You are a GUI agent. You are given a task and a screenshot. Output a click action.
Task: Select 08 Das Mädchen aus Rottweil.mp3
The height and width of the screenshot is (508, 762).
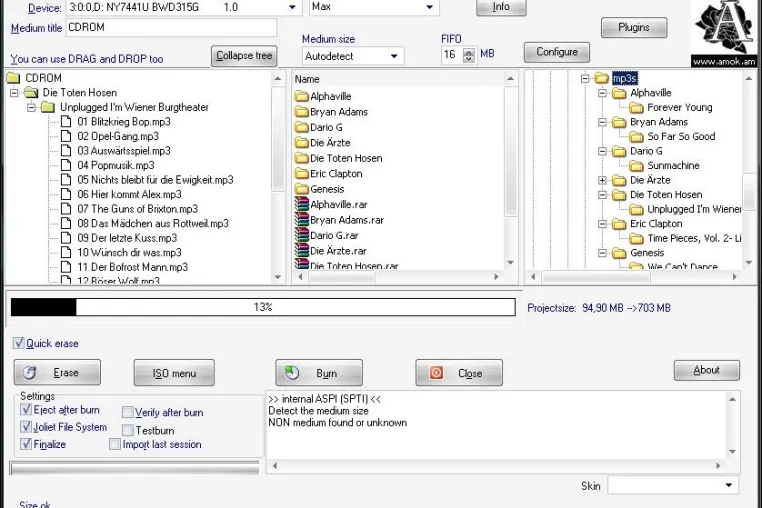click(153, 224)
